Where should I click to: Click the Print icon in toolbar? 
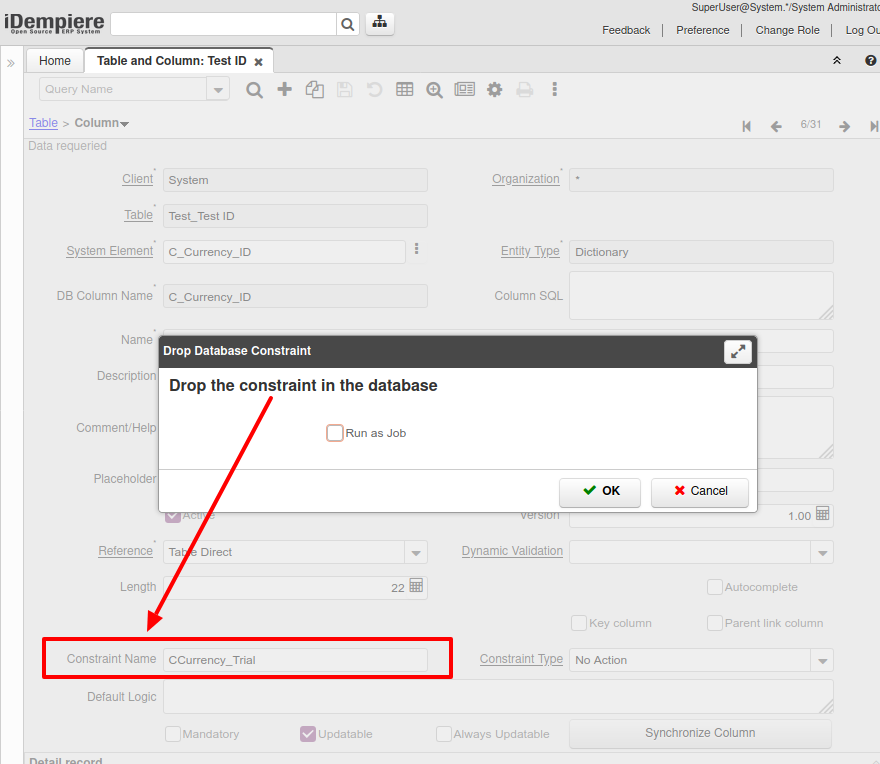pyautogui.click(x=525, y=90)
